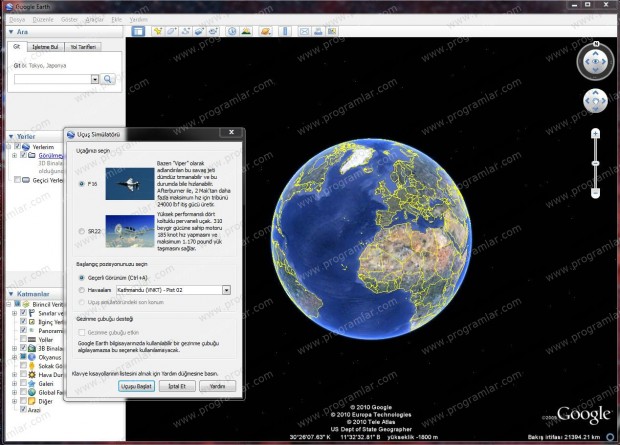Screen dimensions: 620x445
Task: Click the F16 jet thumbnail image
Action: [x=130, y=184]
